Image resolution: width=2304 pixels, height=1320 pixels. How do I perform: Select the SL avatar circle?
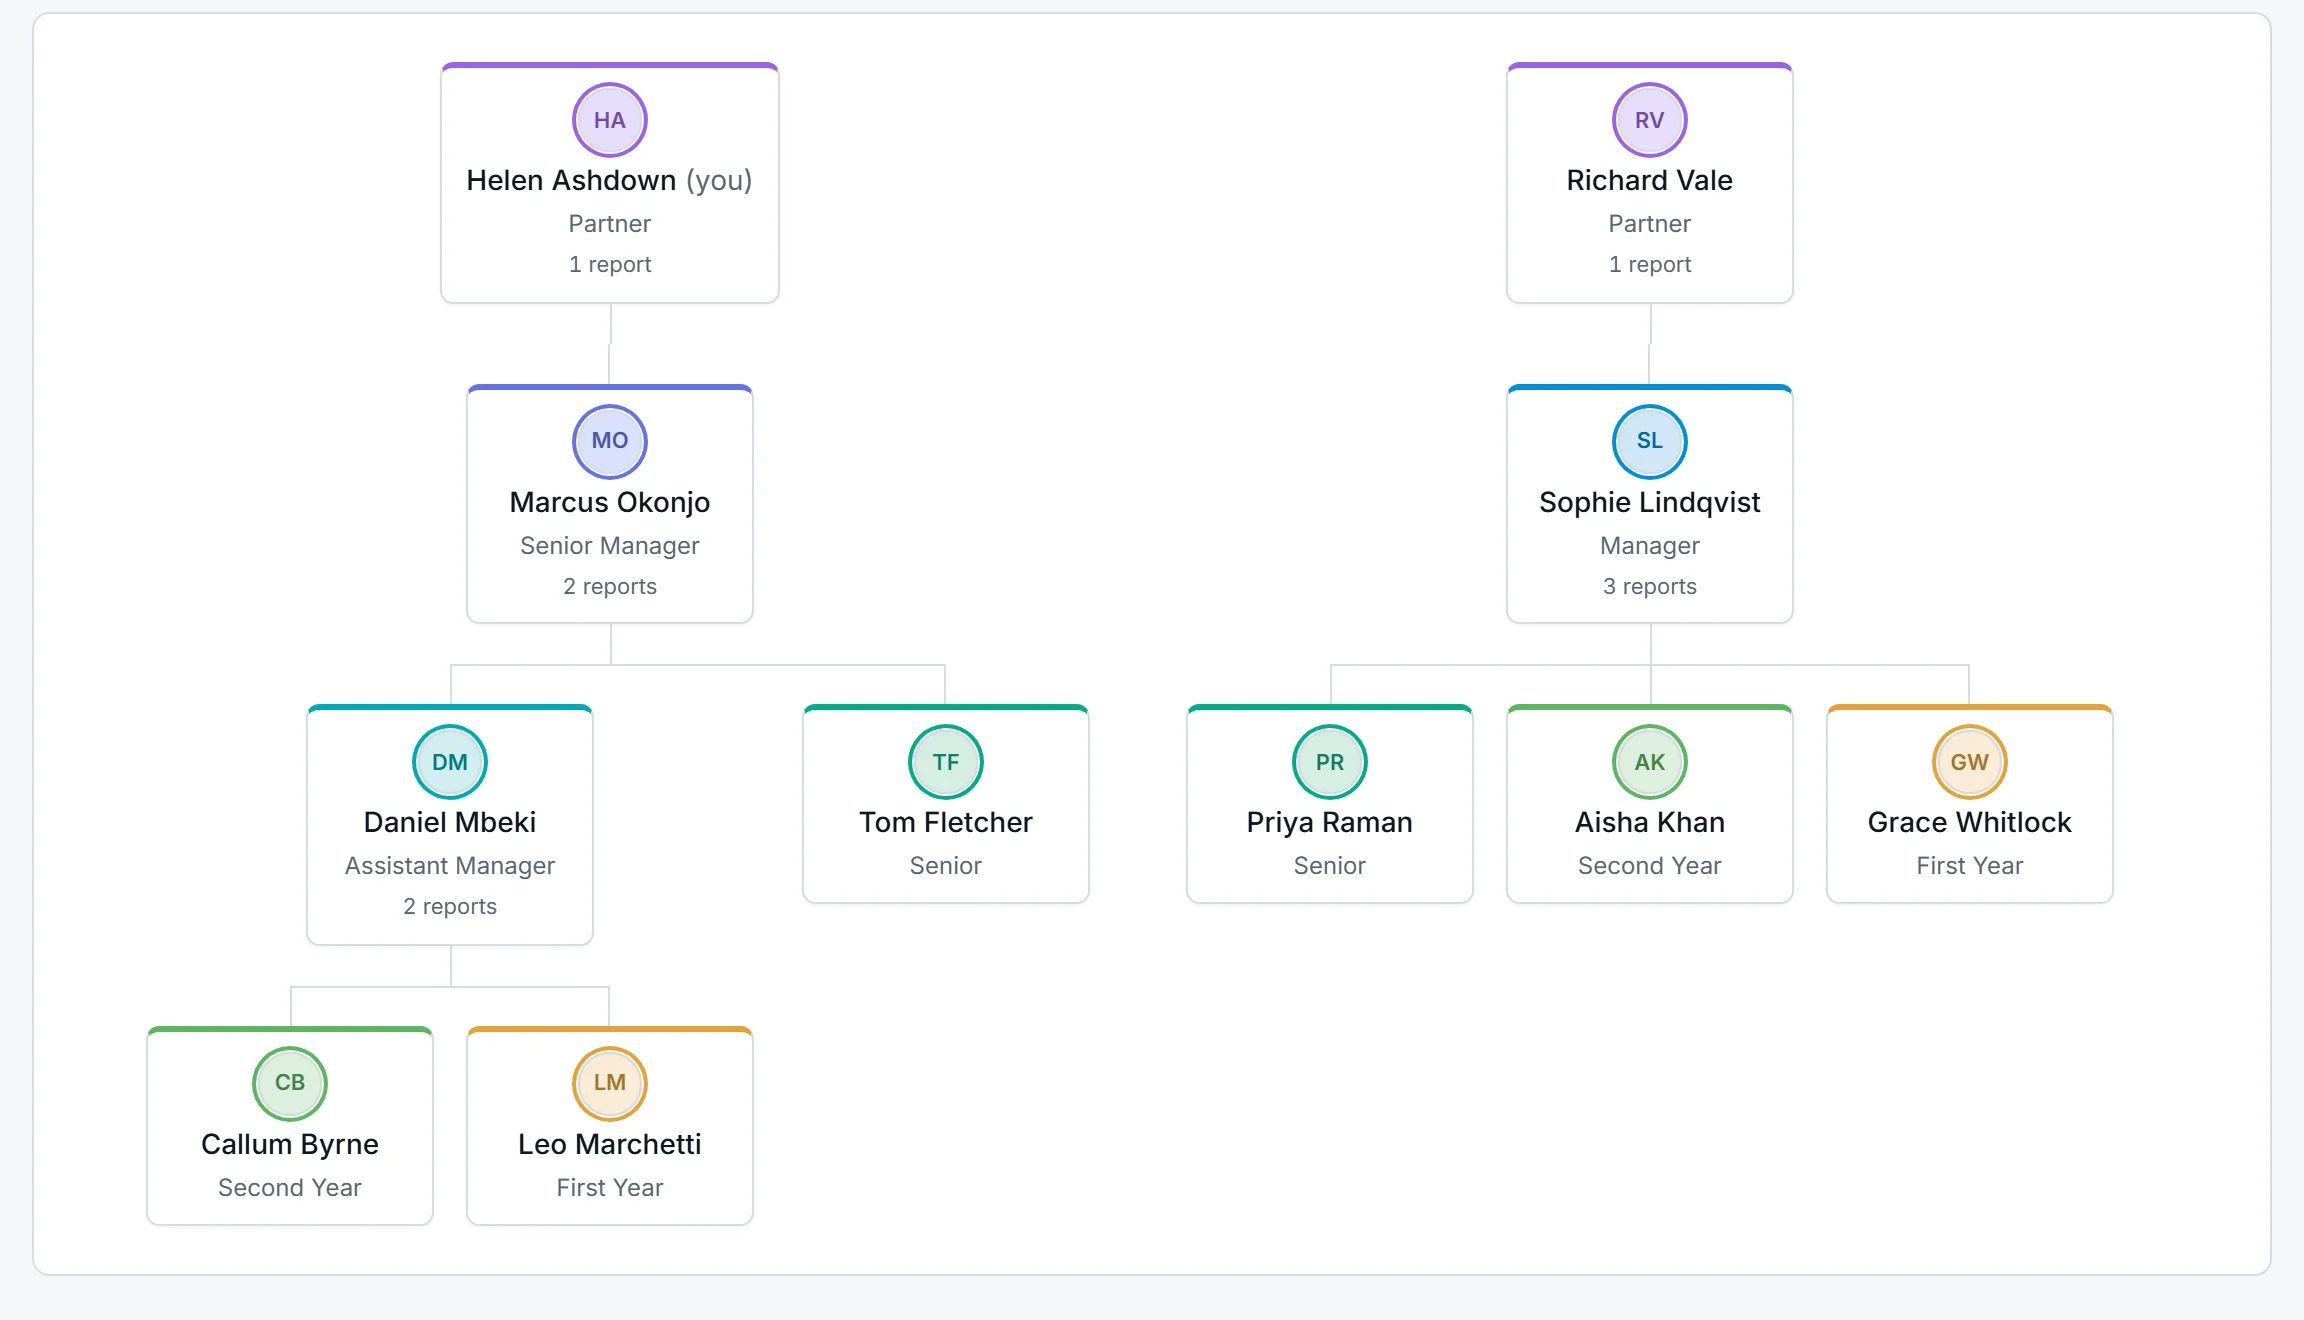(x=1650, y=441)
